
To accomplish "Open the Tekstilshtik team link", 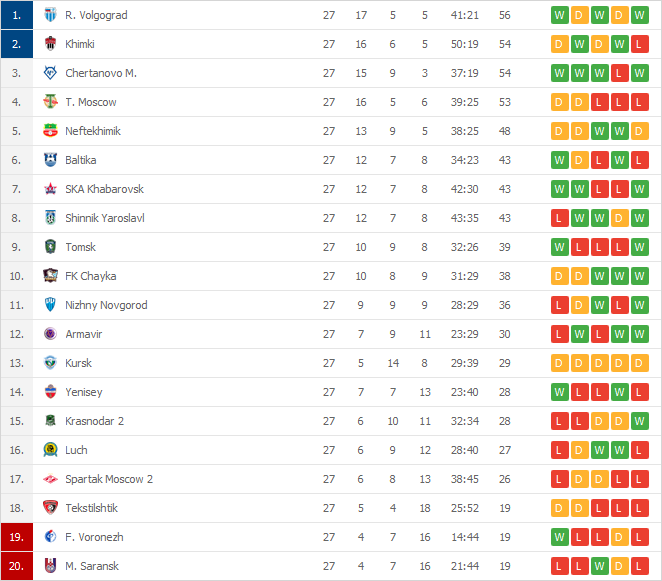I will (91, 508).
